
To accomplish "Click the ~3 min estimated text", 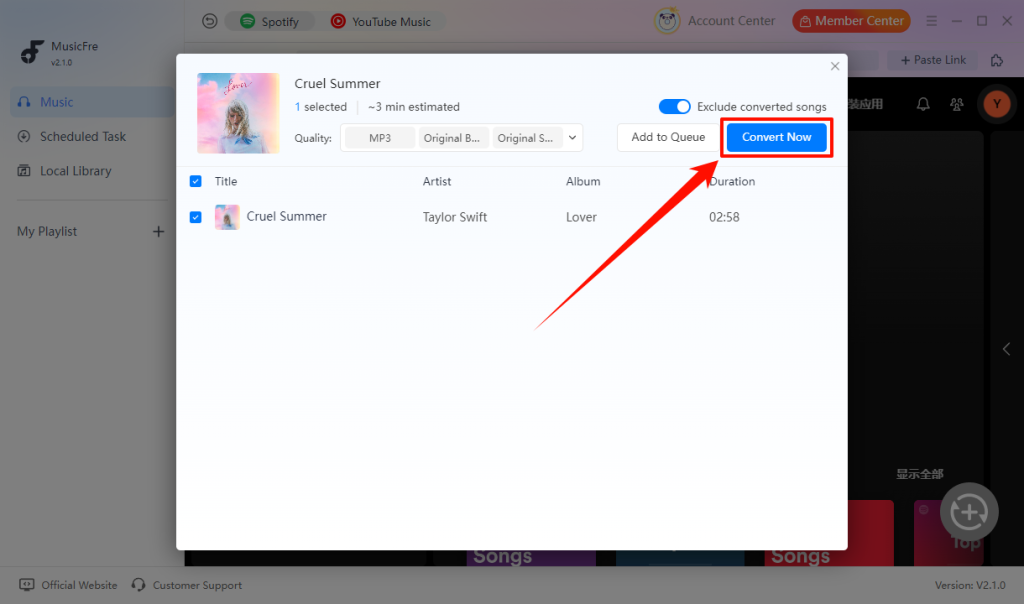I will 413,107.
